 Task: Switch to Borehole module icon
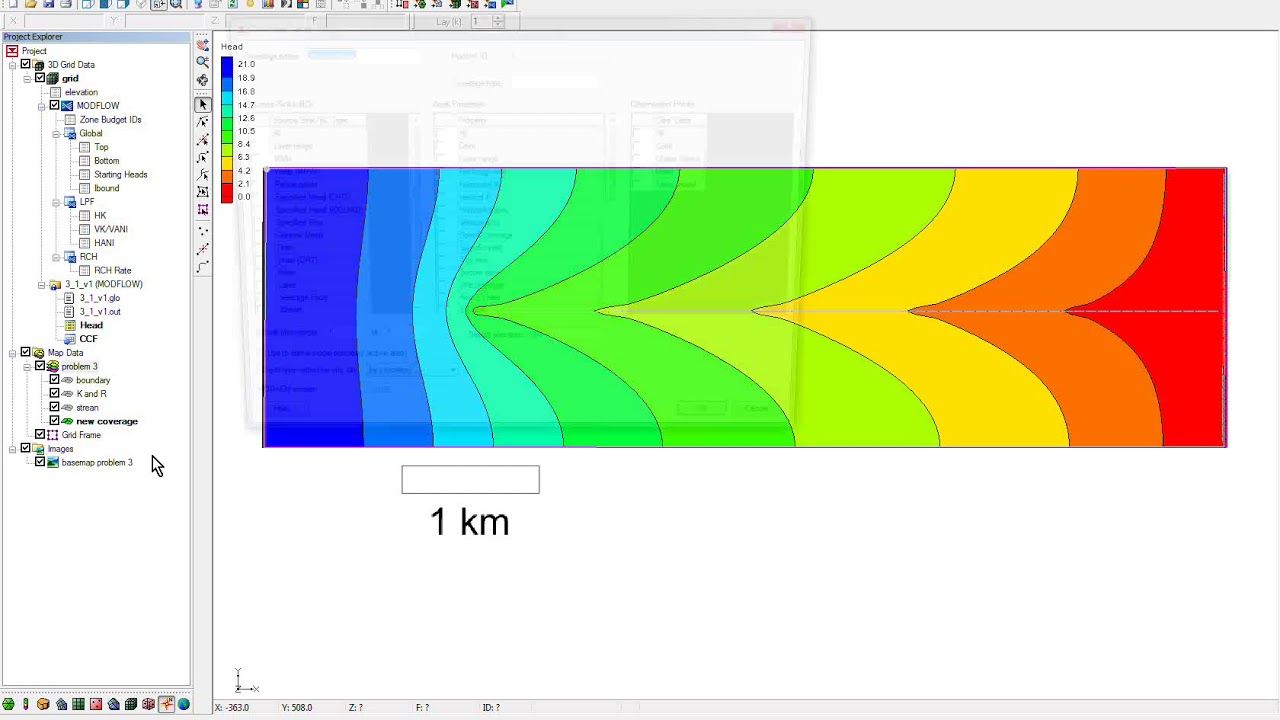click(26, 705)
